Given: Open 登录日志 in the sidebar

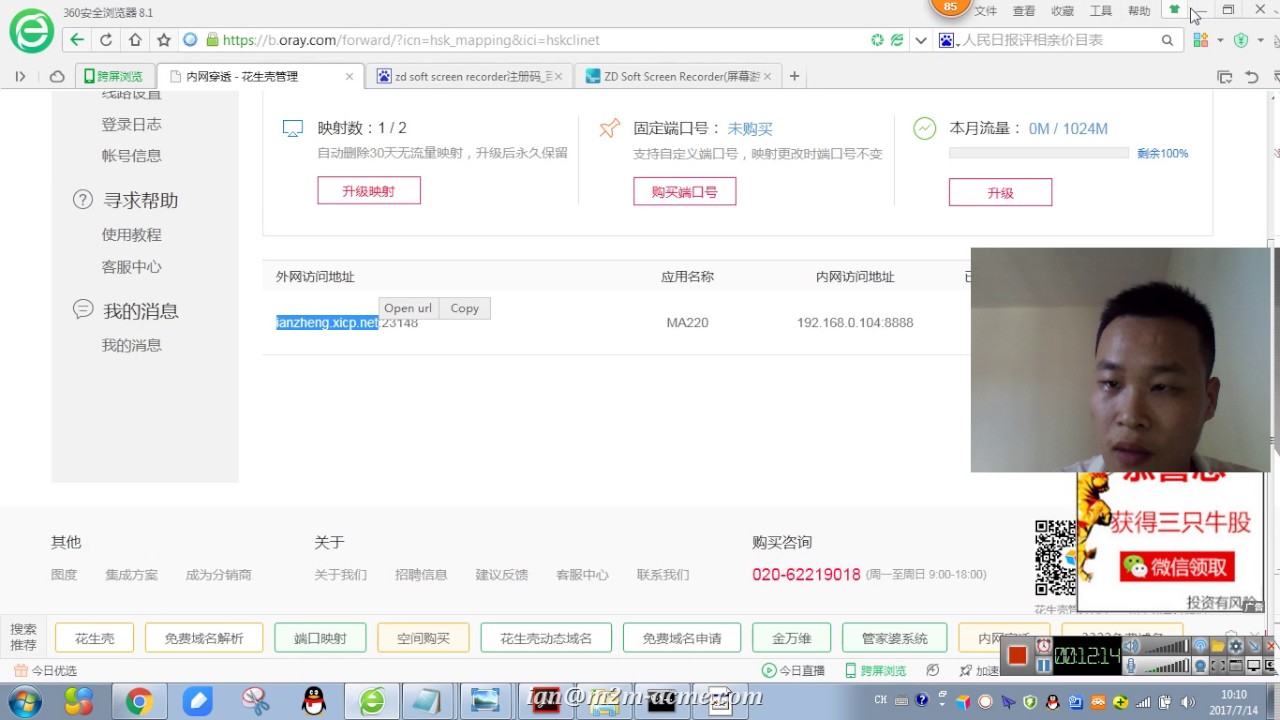Looking at the screenshot, I should coord(131,124).
